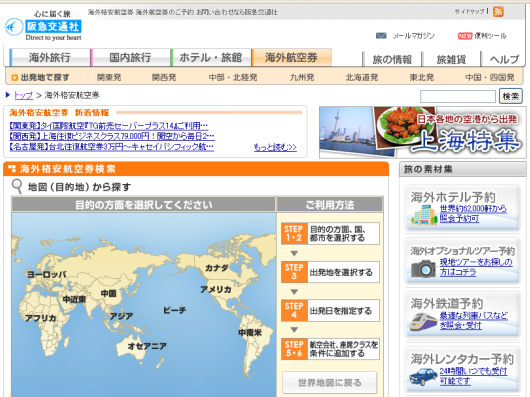530x397 pixels.
Task: Select ビーチ on the world map
Action: tap(174, 310)
